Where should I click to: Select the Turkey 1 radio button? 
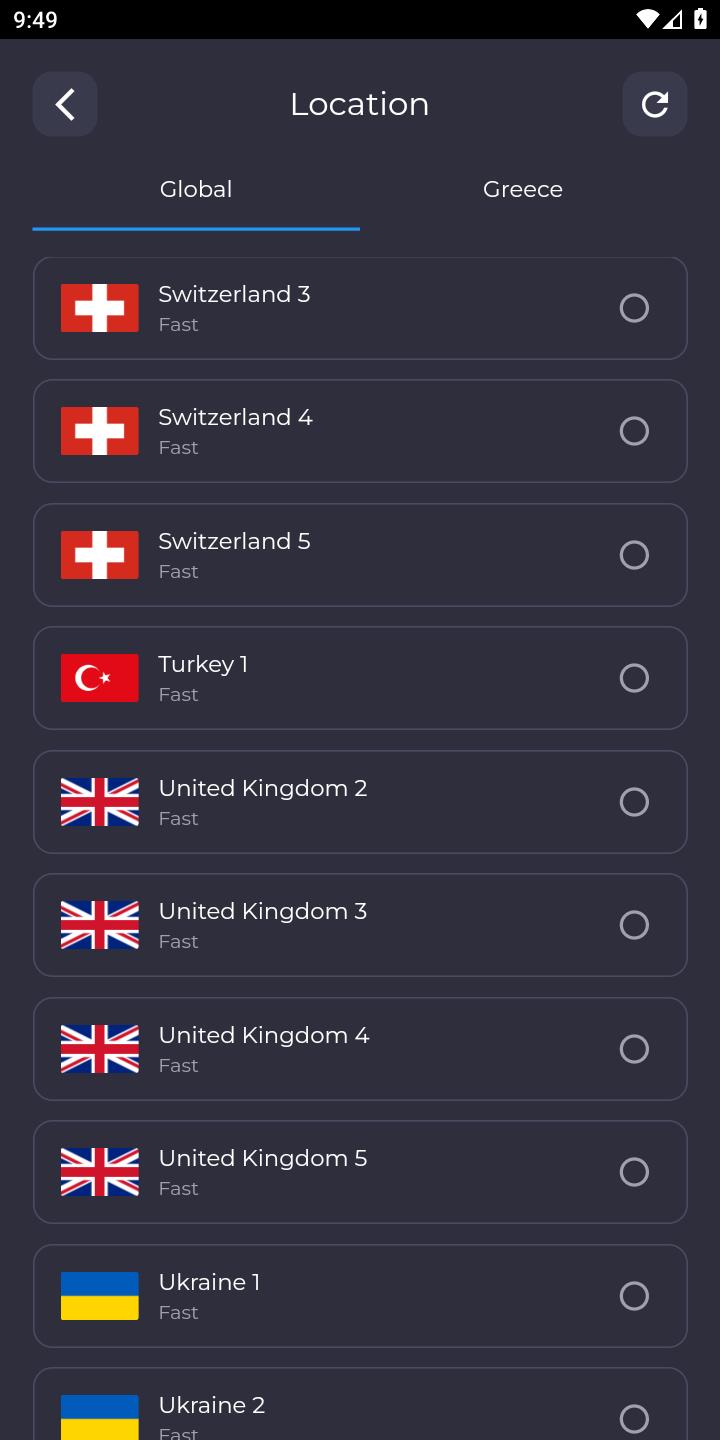point(634,678)
